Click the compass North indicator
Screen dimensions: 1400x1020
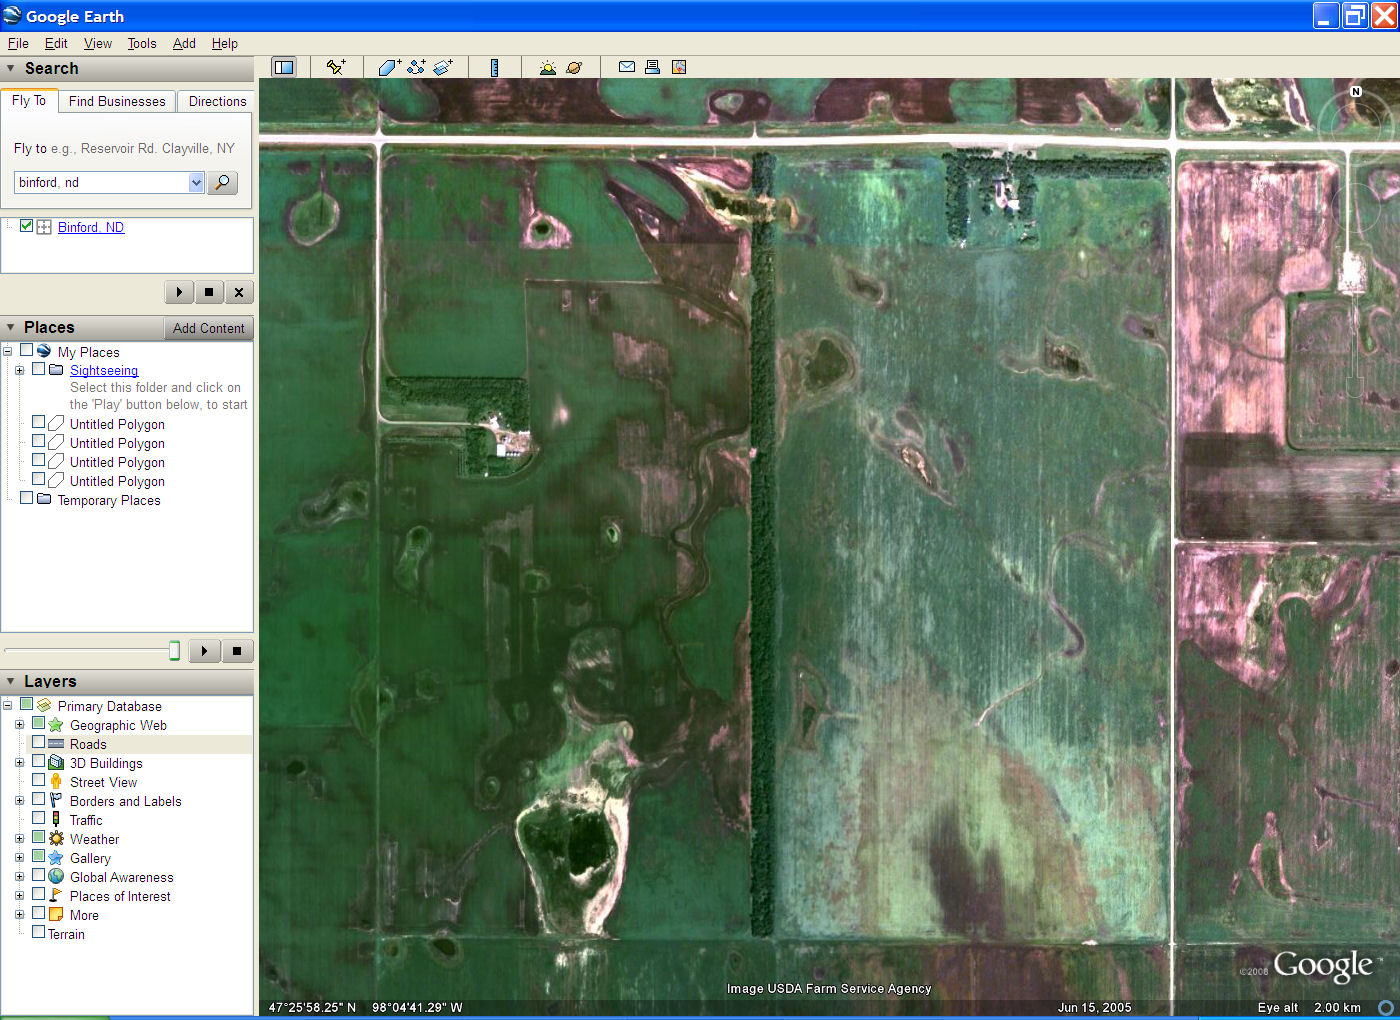coord(1356,91)
